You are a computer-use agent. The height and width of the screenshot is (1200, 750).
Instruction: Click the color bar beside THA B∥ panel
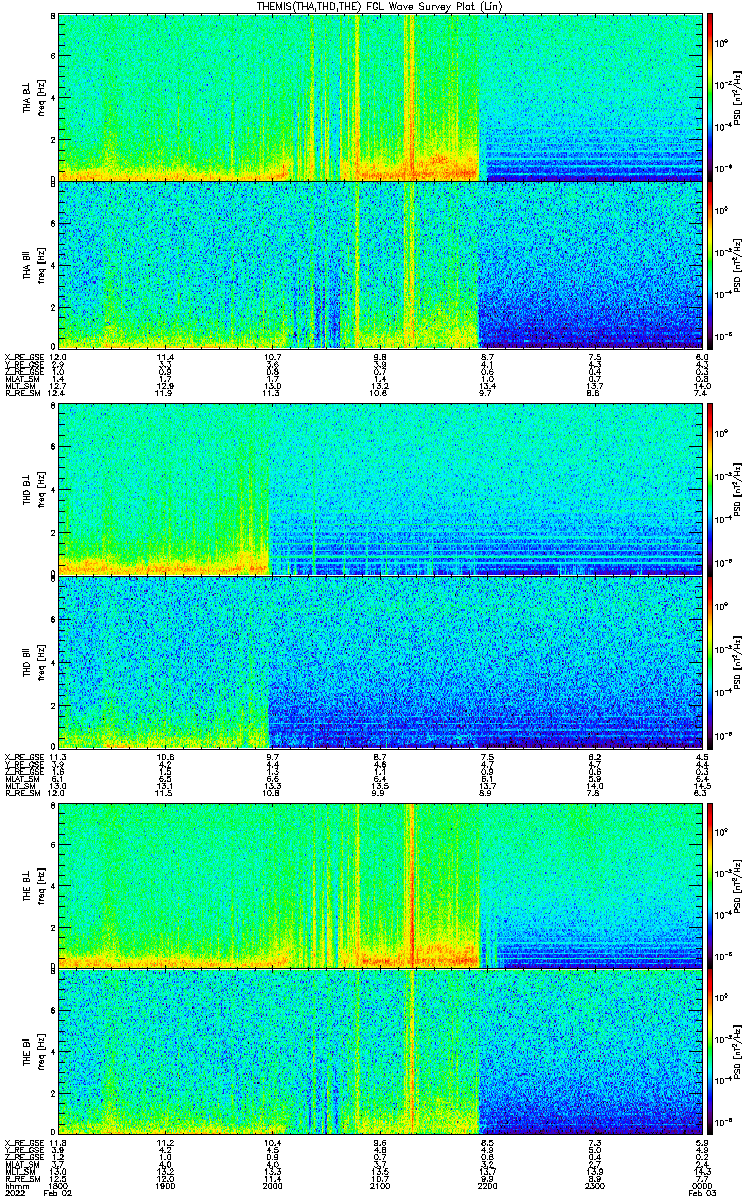pyautogui.click(x=710, y=264)
